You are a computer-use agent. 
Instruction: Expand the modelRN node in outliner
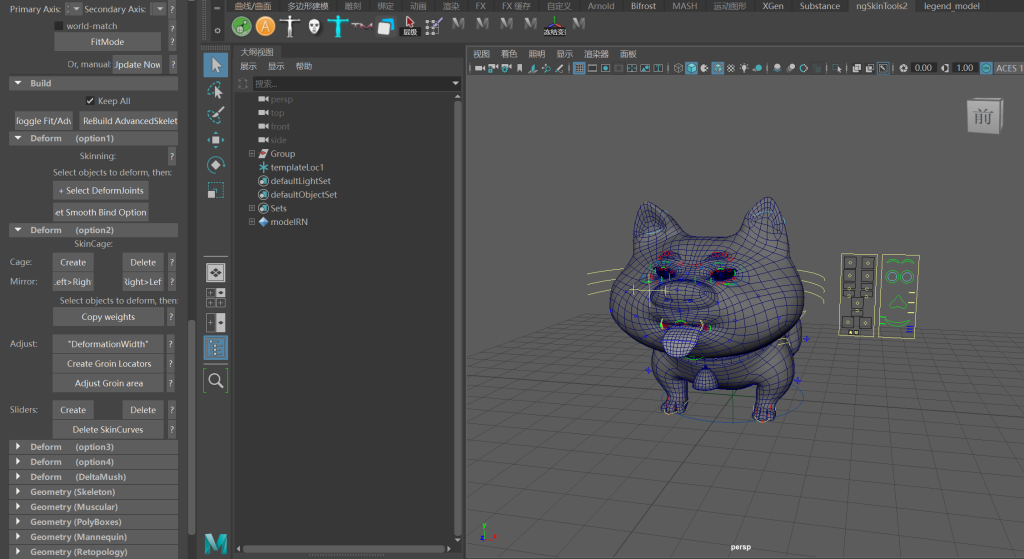tap(251, 221)
